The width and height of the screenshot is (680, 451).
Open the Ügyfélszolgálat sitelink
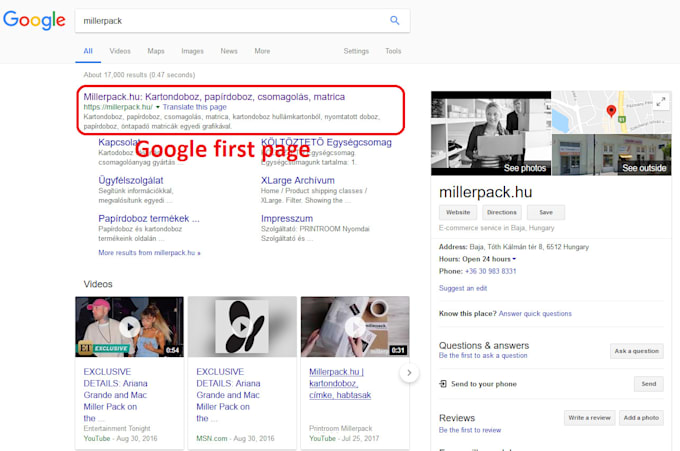(131, 180)
